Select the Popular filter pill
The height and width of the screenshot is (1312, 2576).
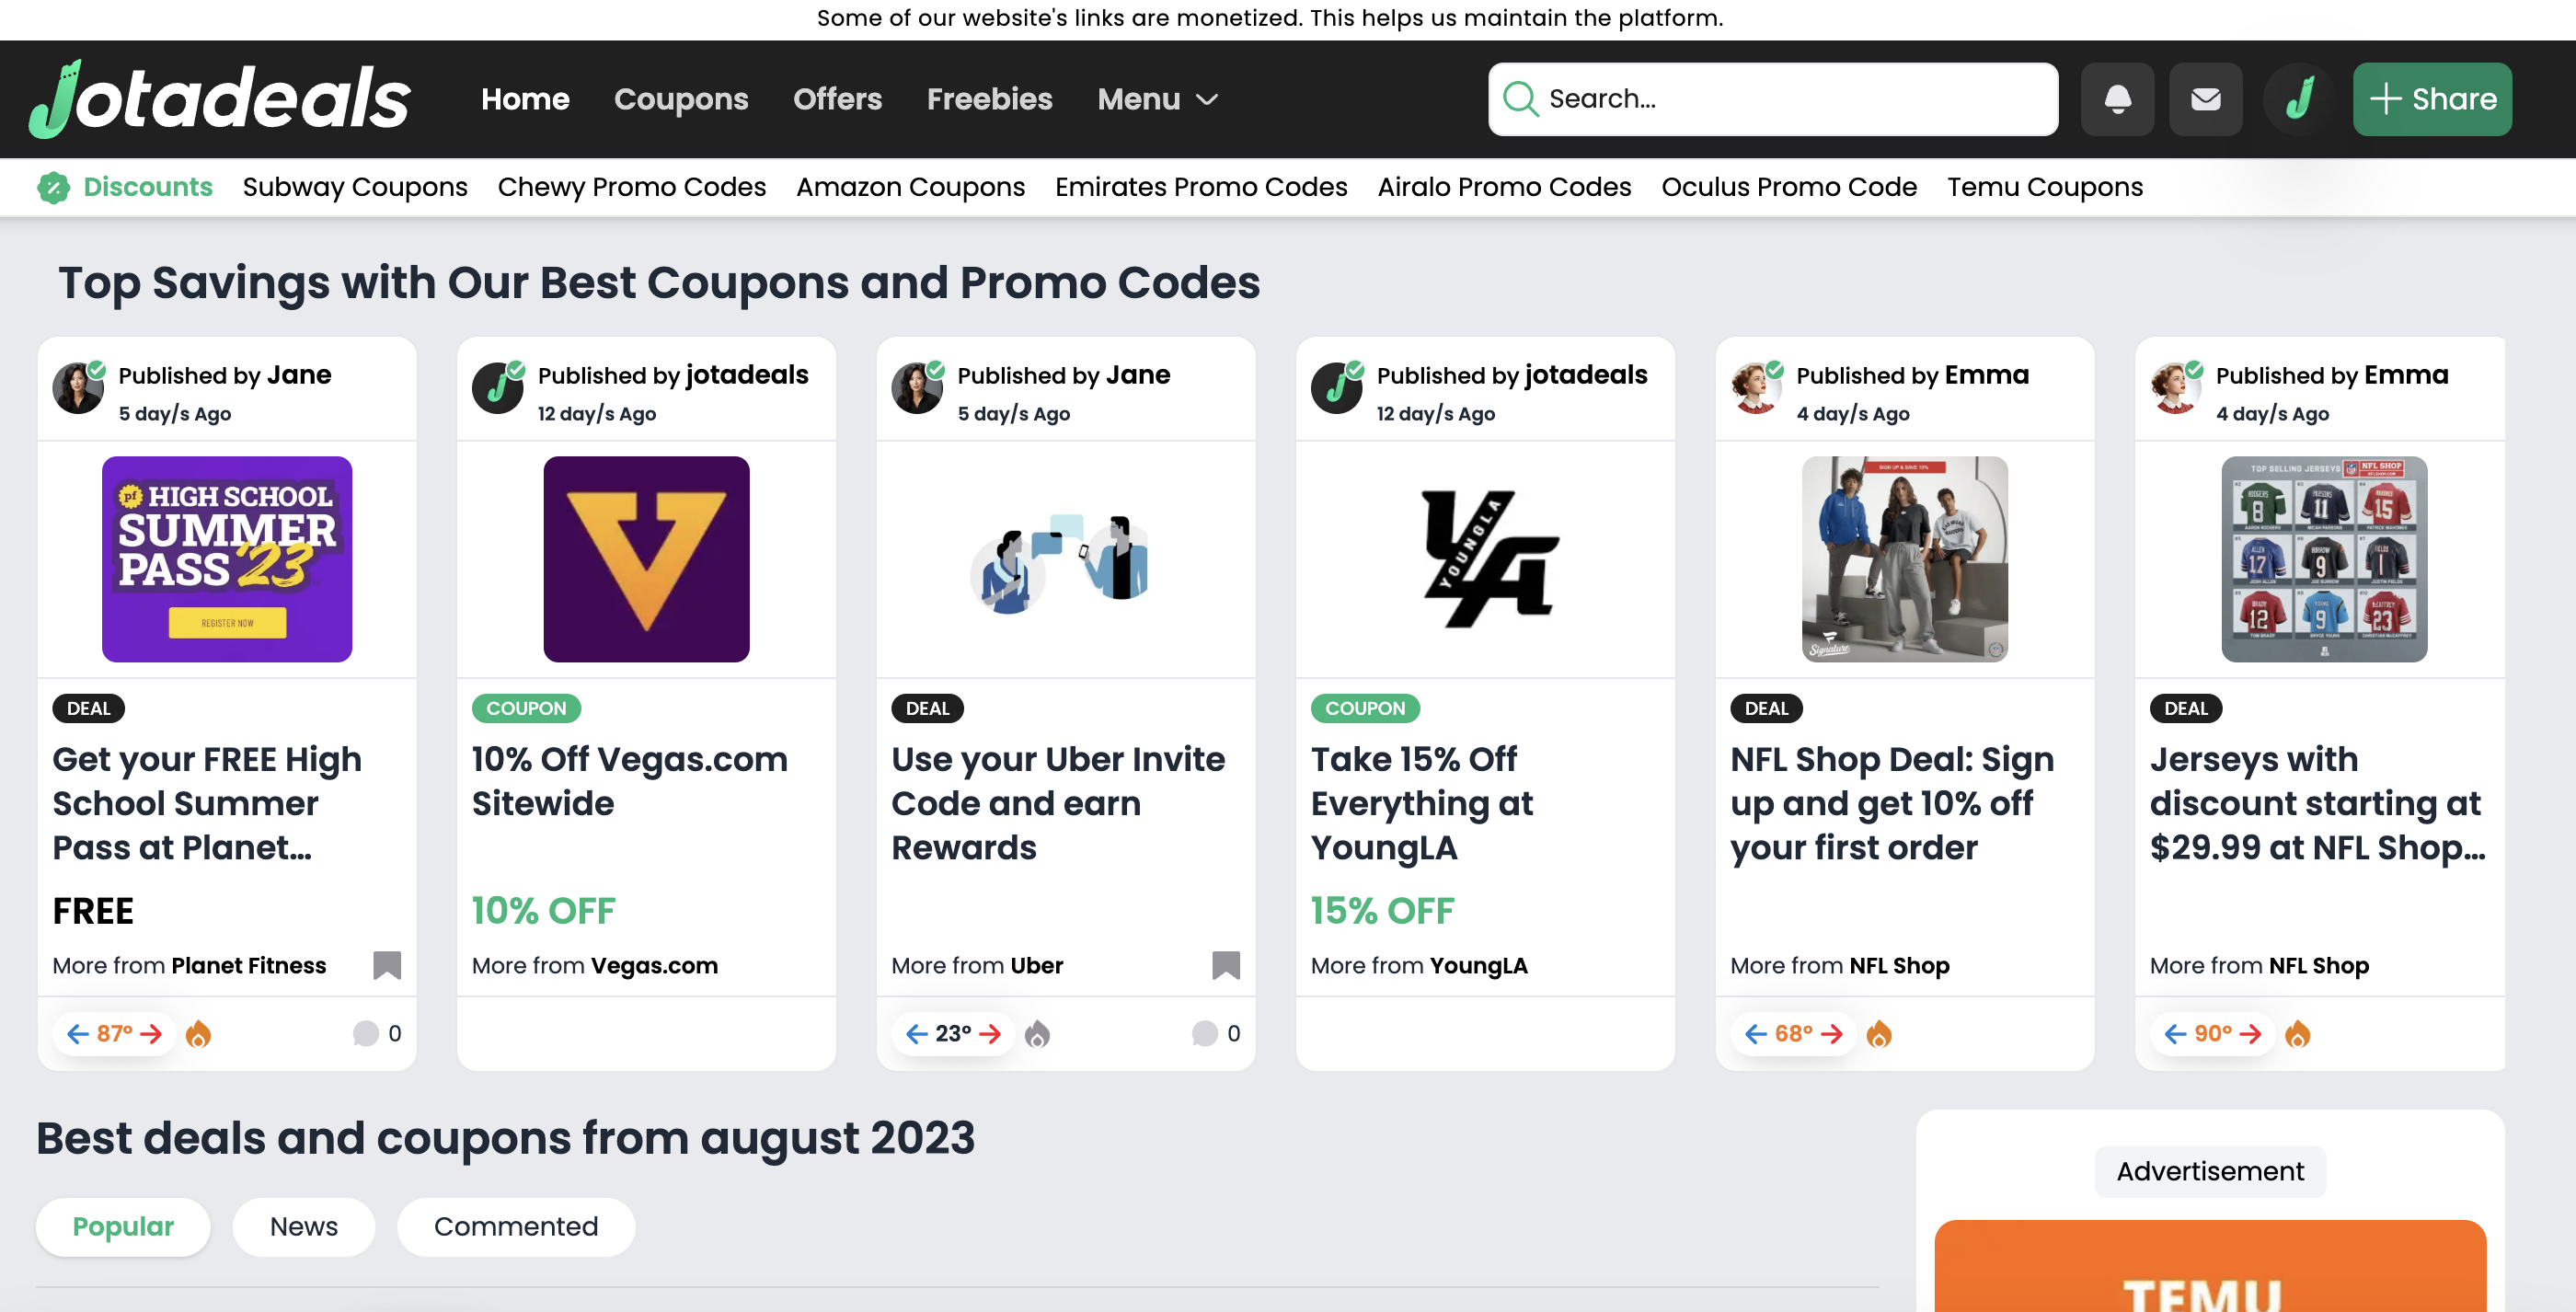123,1226
